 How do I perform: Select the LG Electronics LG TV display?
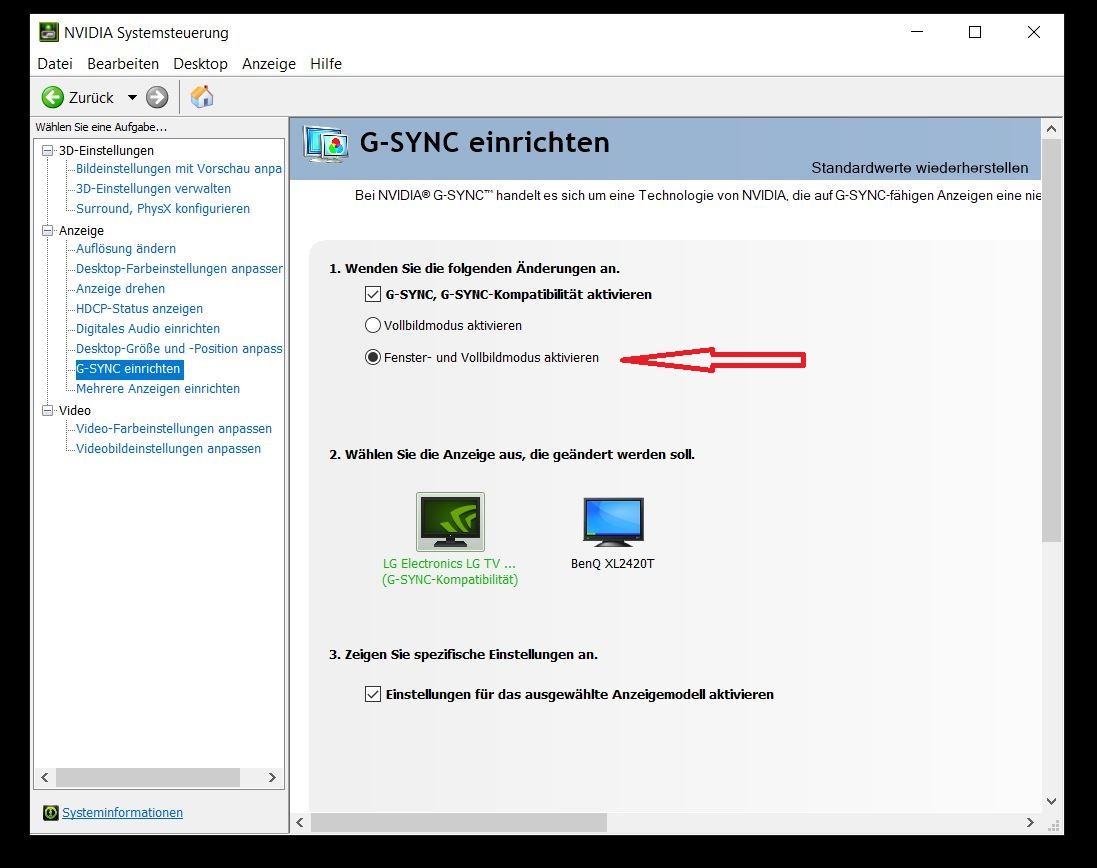450,539
